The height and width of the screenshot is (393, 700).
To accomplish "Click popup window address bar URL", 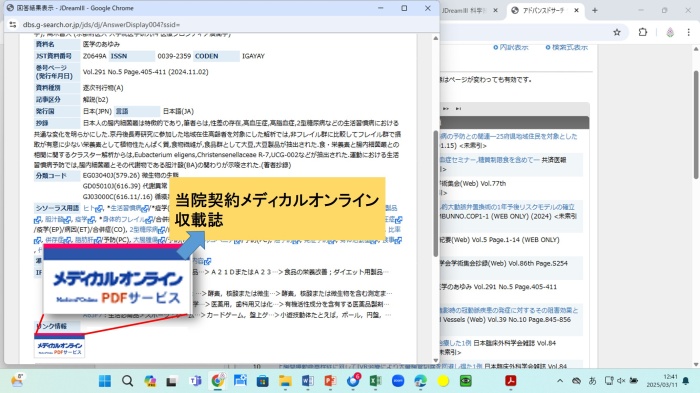I will pyautogui.click(x=101, y=25).
